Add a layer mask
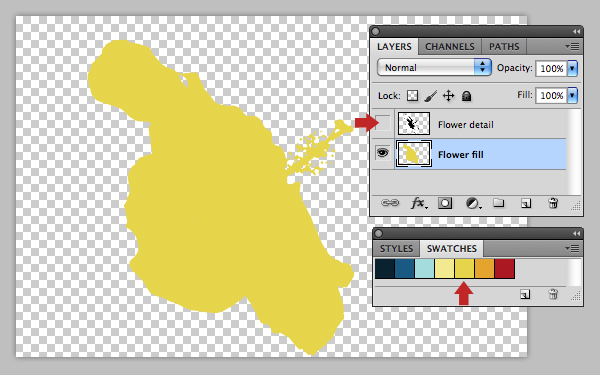This screenshot has height=375, width=600. pos(445,203)
